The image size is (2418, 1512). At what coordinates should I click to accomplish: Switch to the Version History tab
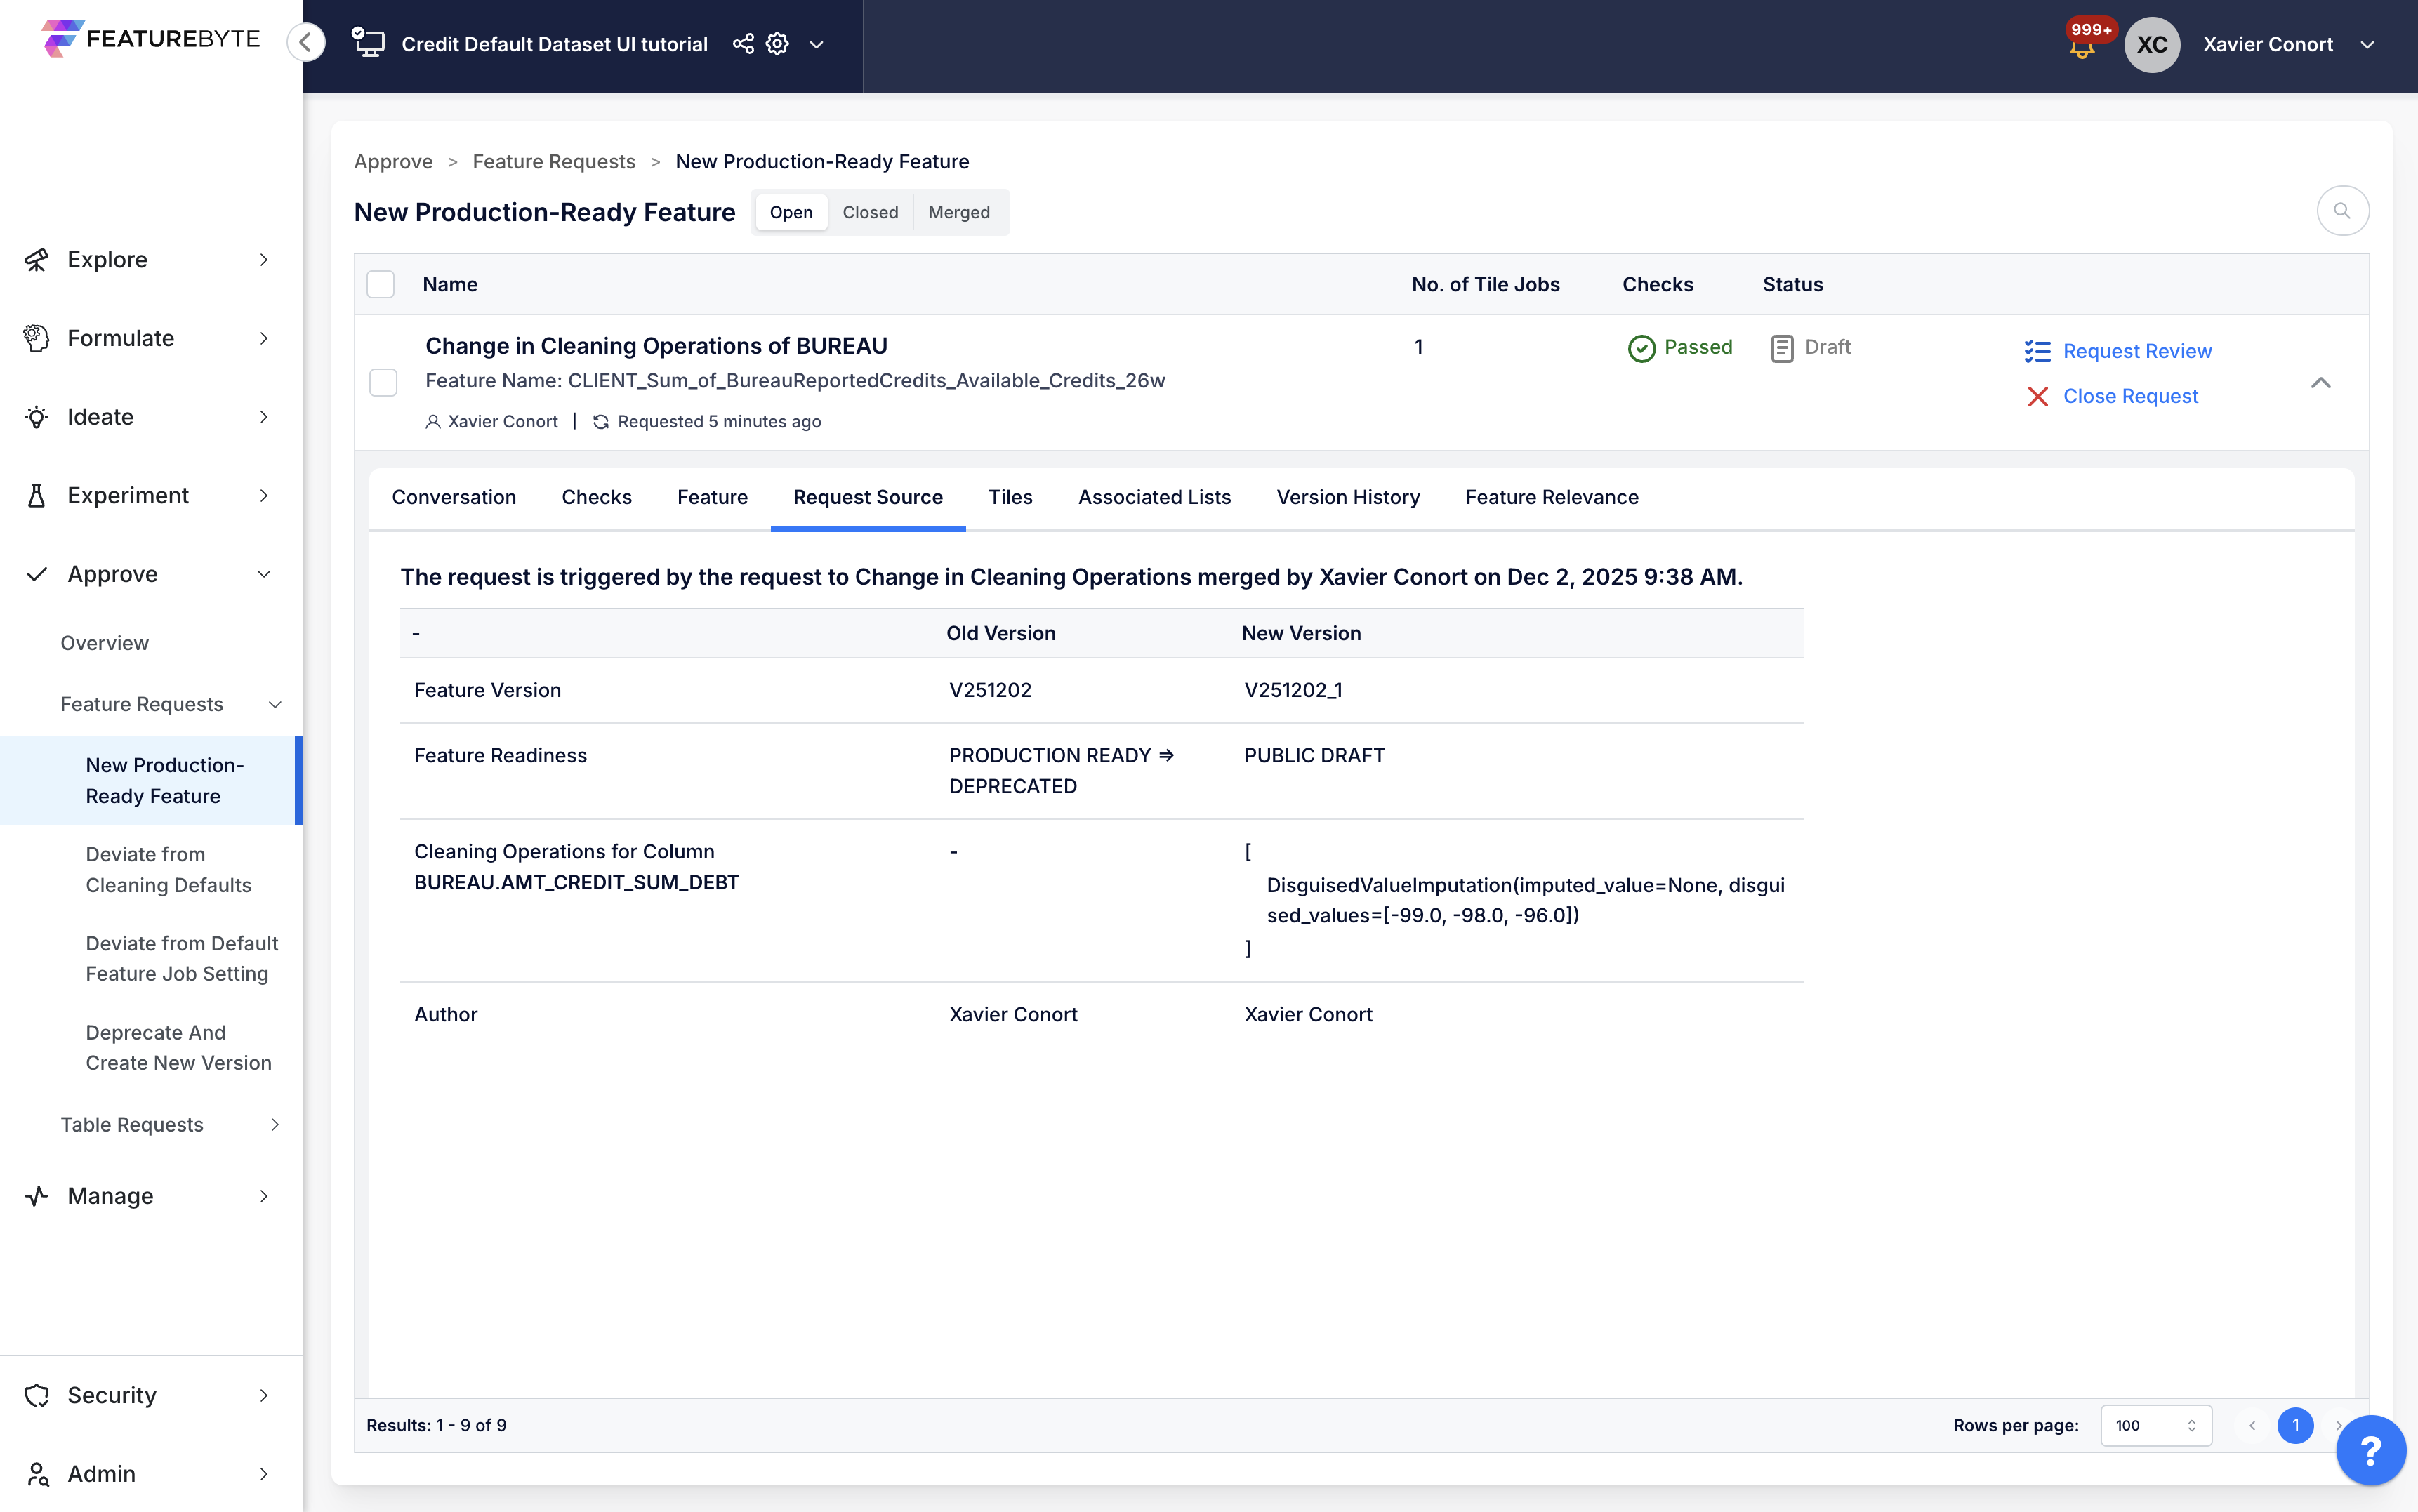click(x=1347, y=497)
